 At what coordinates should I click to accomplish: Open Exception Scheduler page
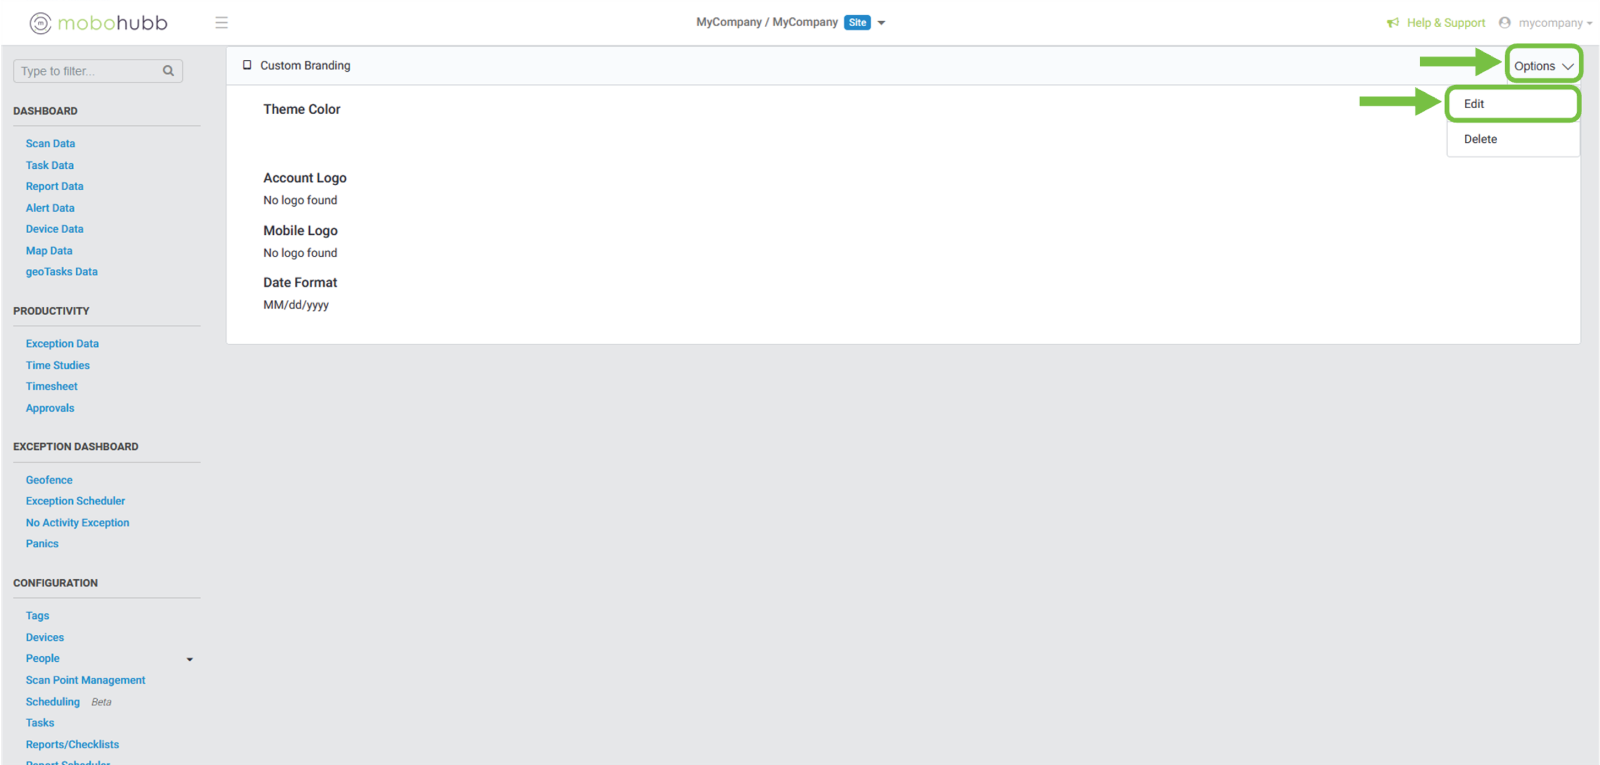[x=75, y=501]
